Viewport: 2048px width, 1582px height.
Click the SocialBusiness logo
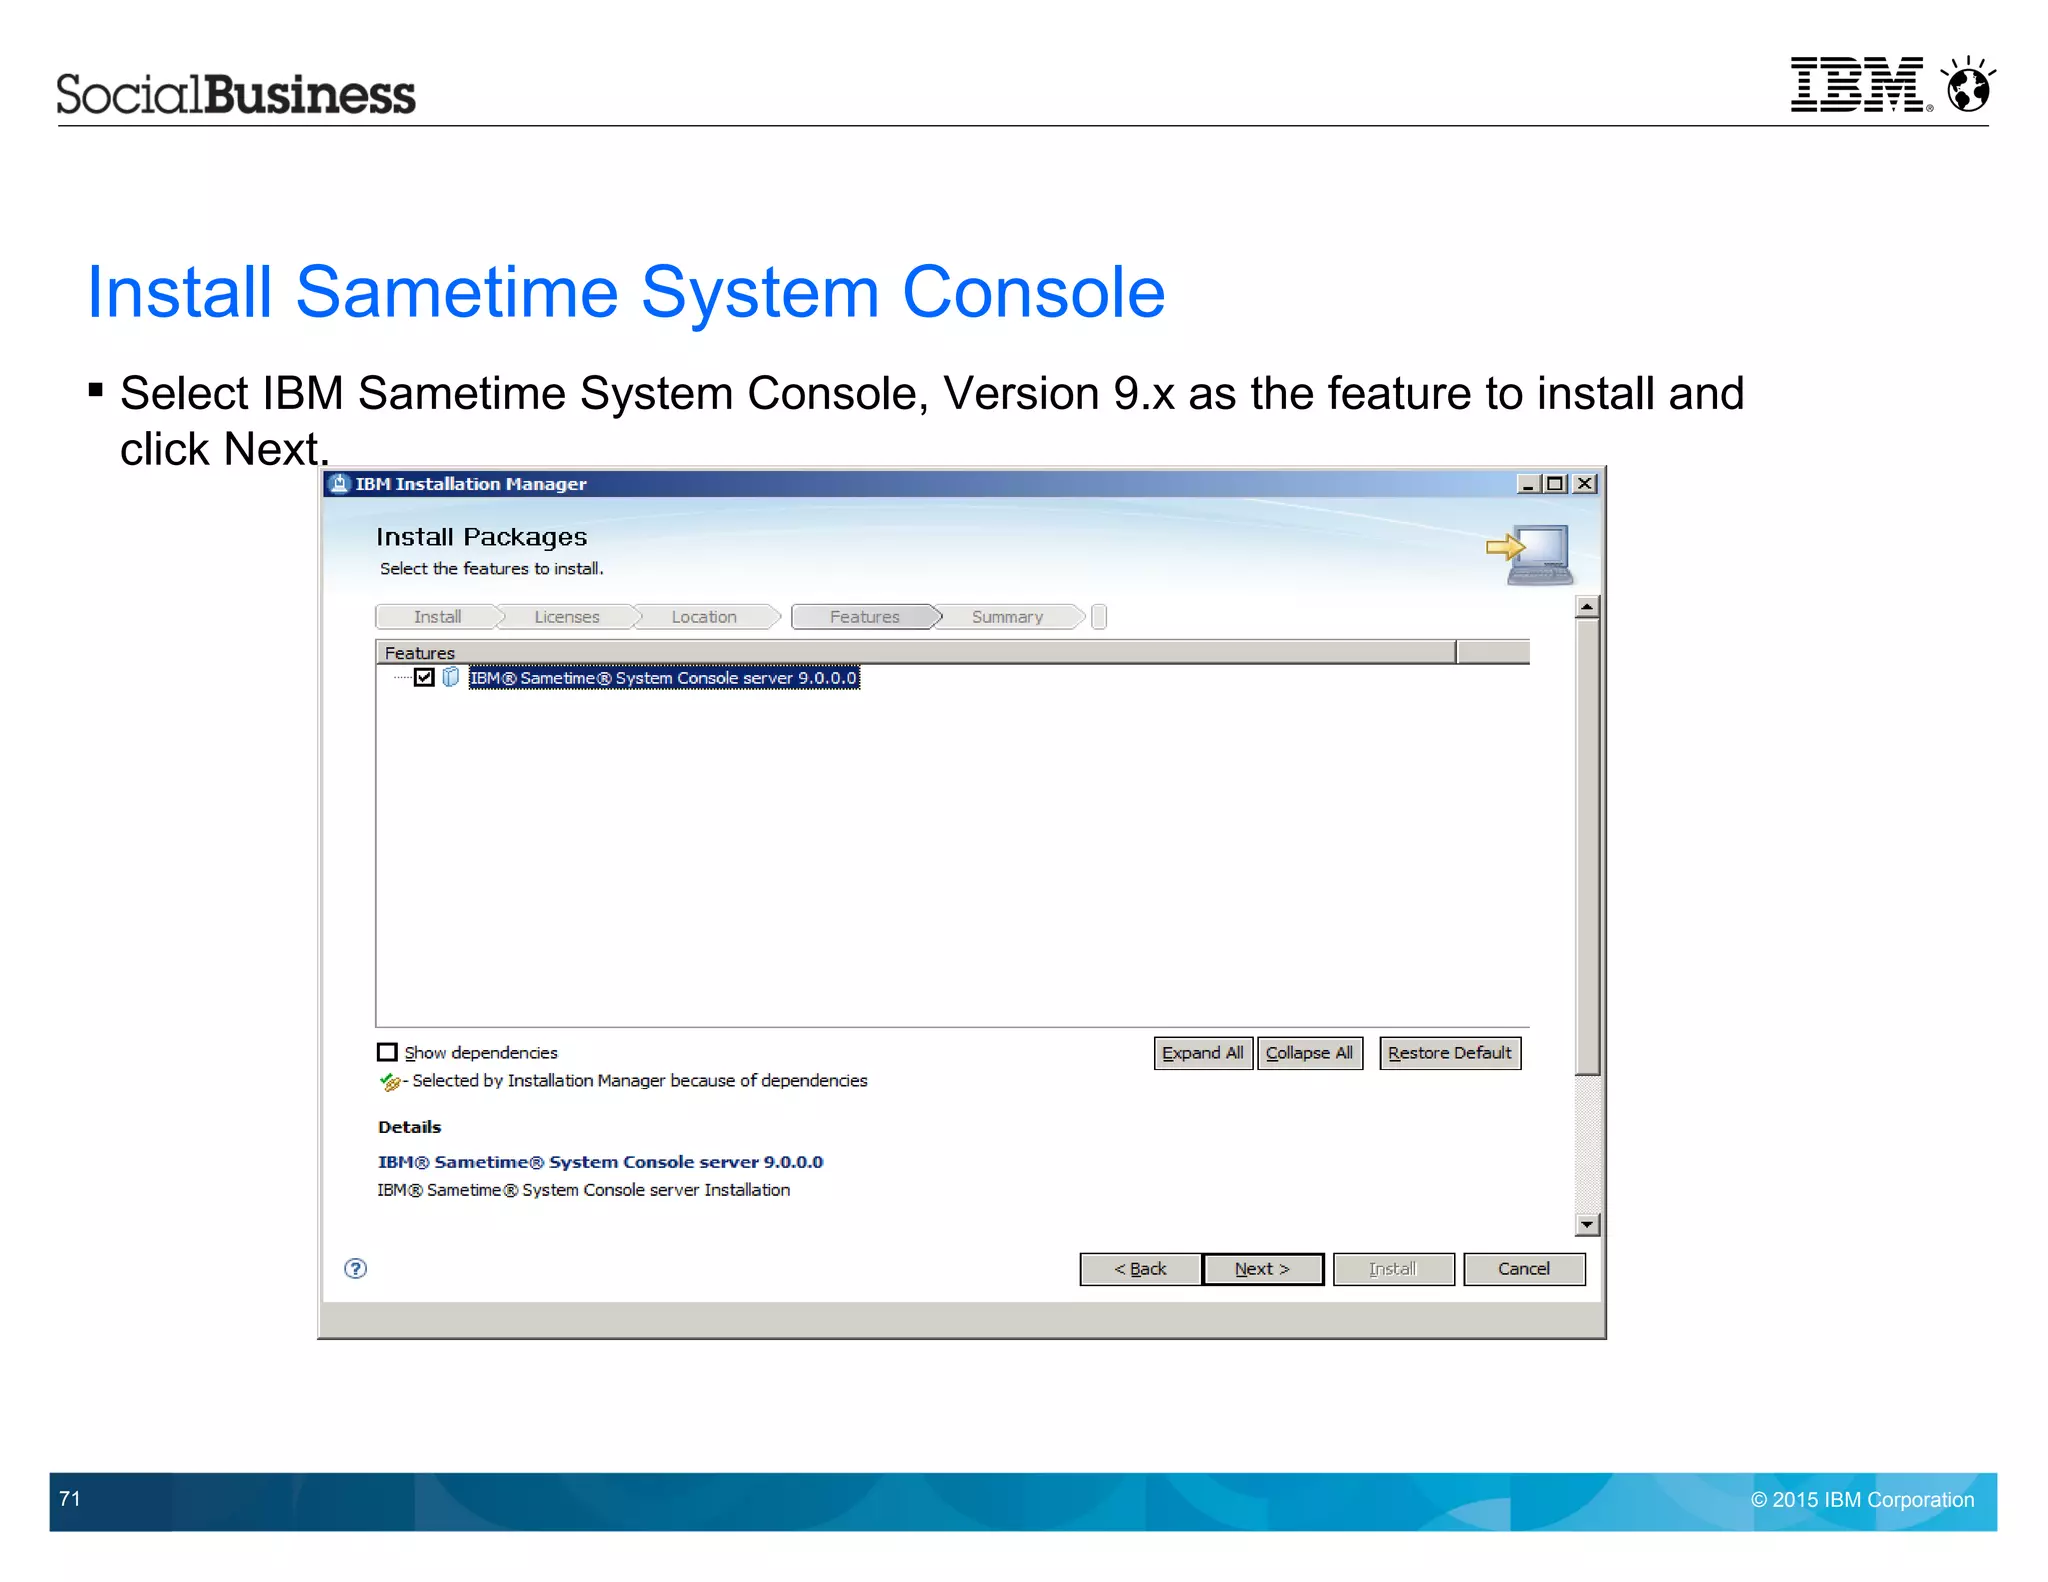[x=235, y=94]
